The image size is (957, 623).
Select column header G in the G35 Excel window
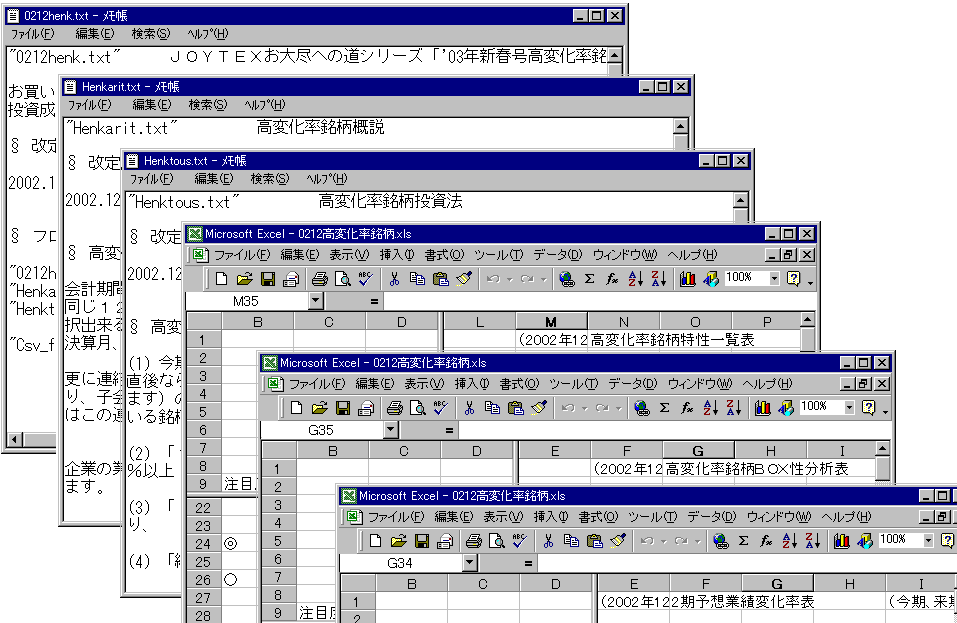pos(698,451)
